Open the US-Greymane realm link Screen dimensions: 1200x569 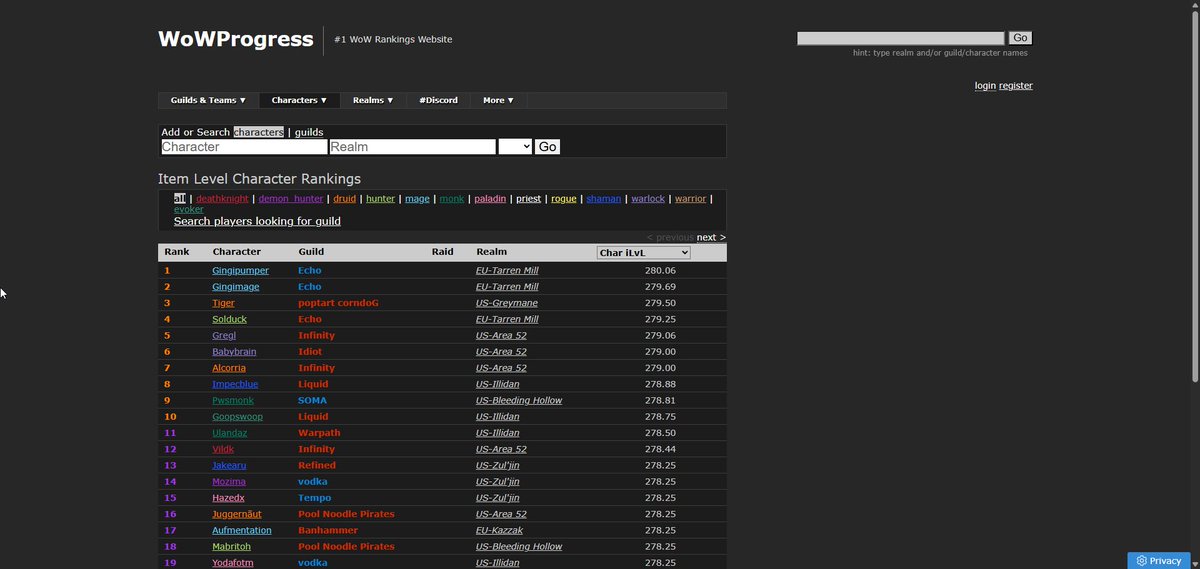(509, 303)
